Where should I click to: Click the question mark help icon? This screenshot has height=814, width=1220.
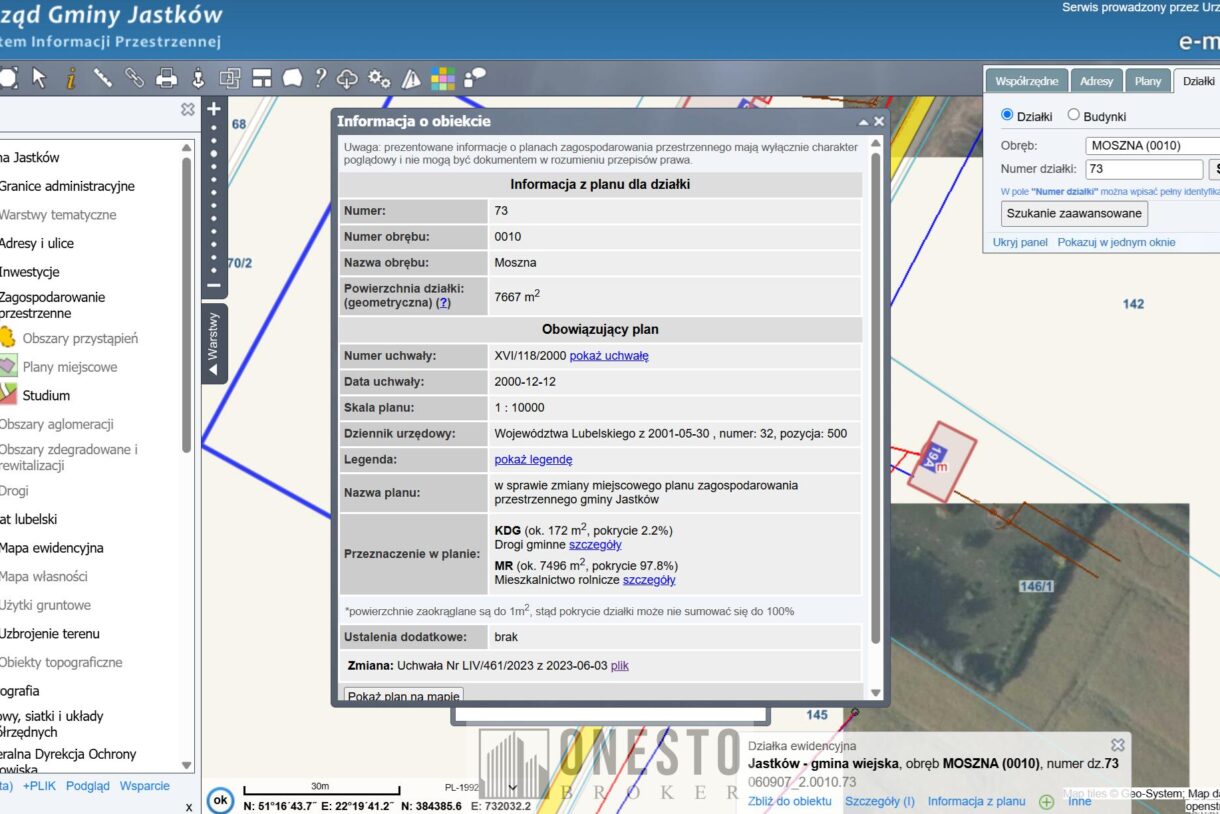click(320, 78)
